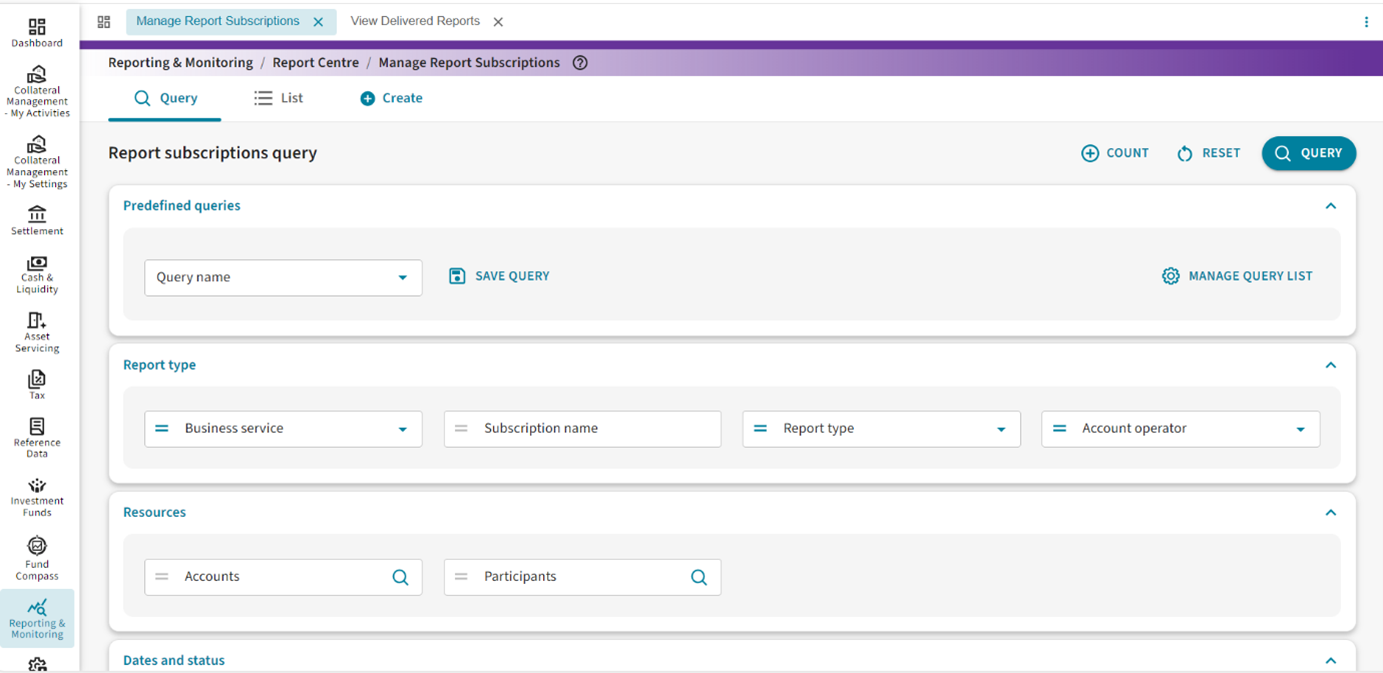Click into the Subscription name field
Screen dimensions: 1383x673
pos(595,429)
